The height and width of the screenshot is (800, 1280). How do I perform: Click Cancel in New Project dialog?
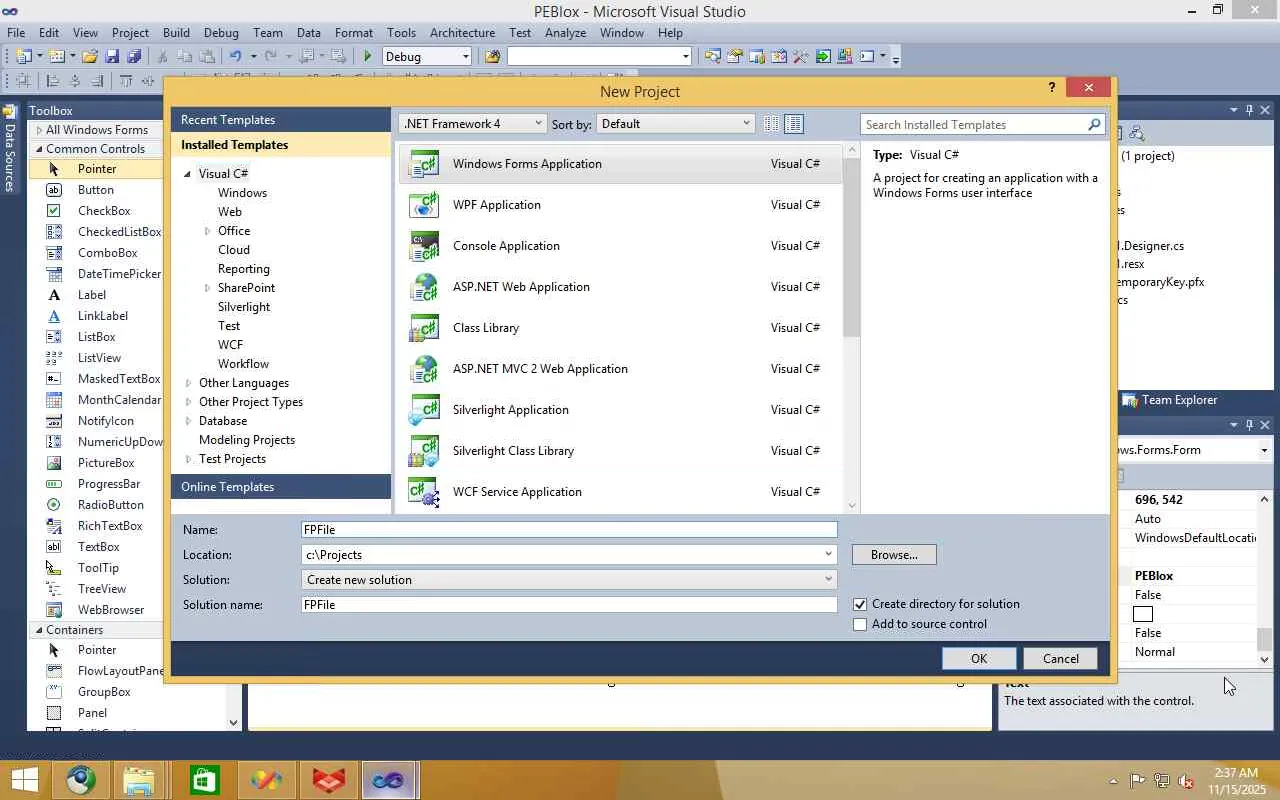[x=1061, y=659]
